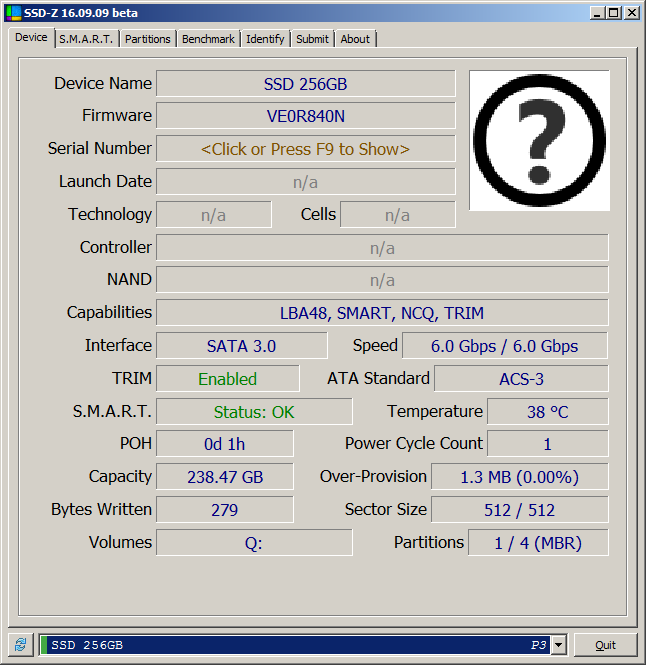Click the Quit button
The image size is (646, 665).
click(605, 645)
